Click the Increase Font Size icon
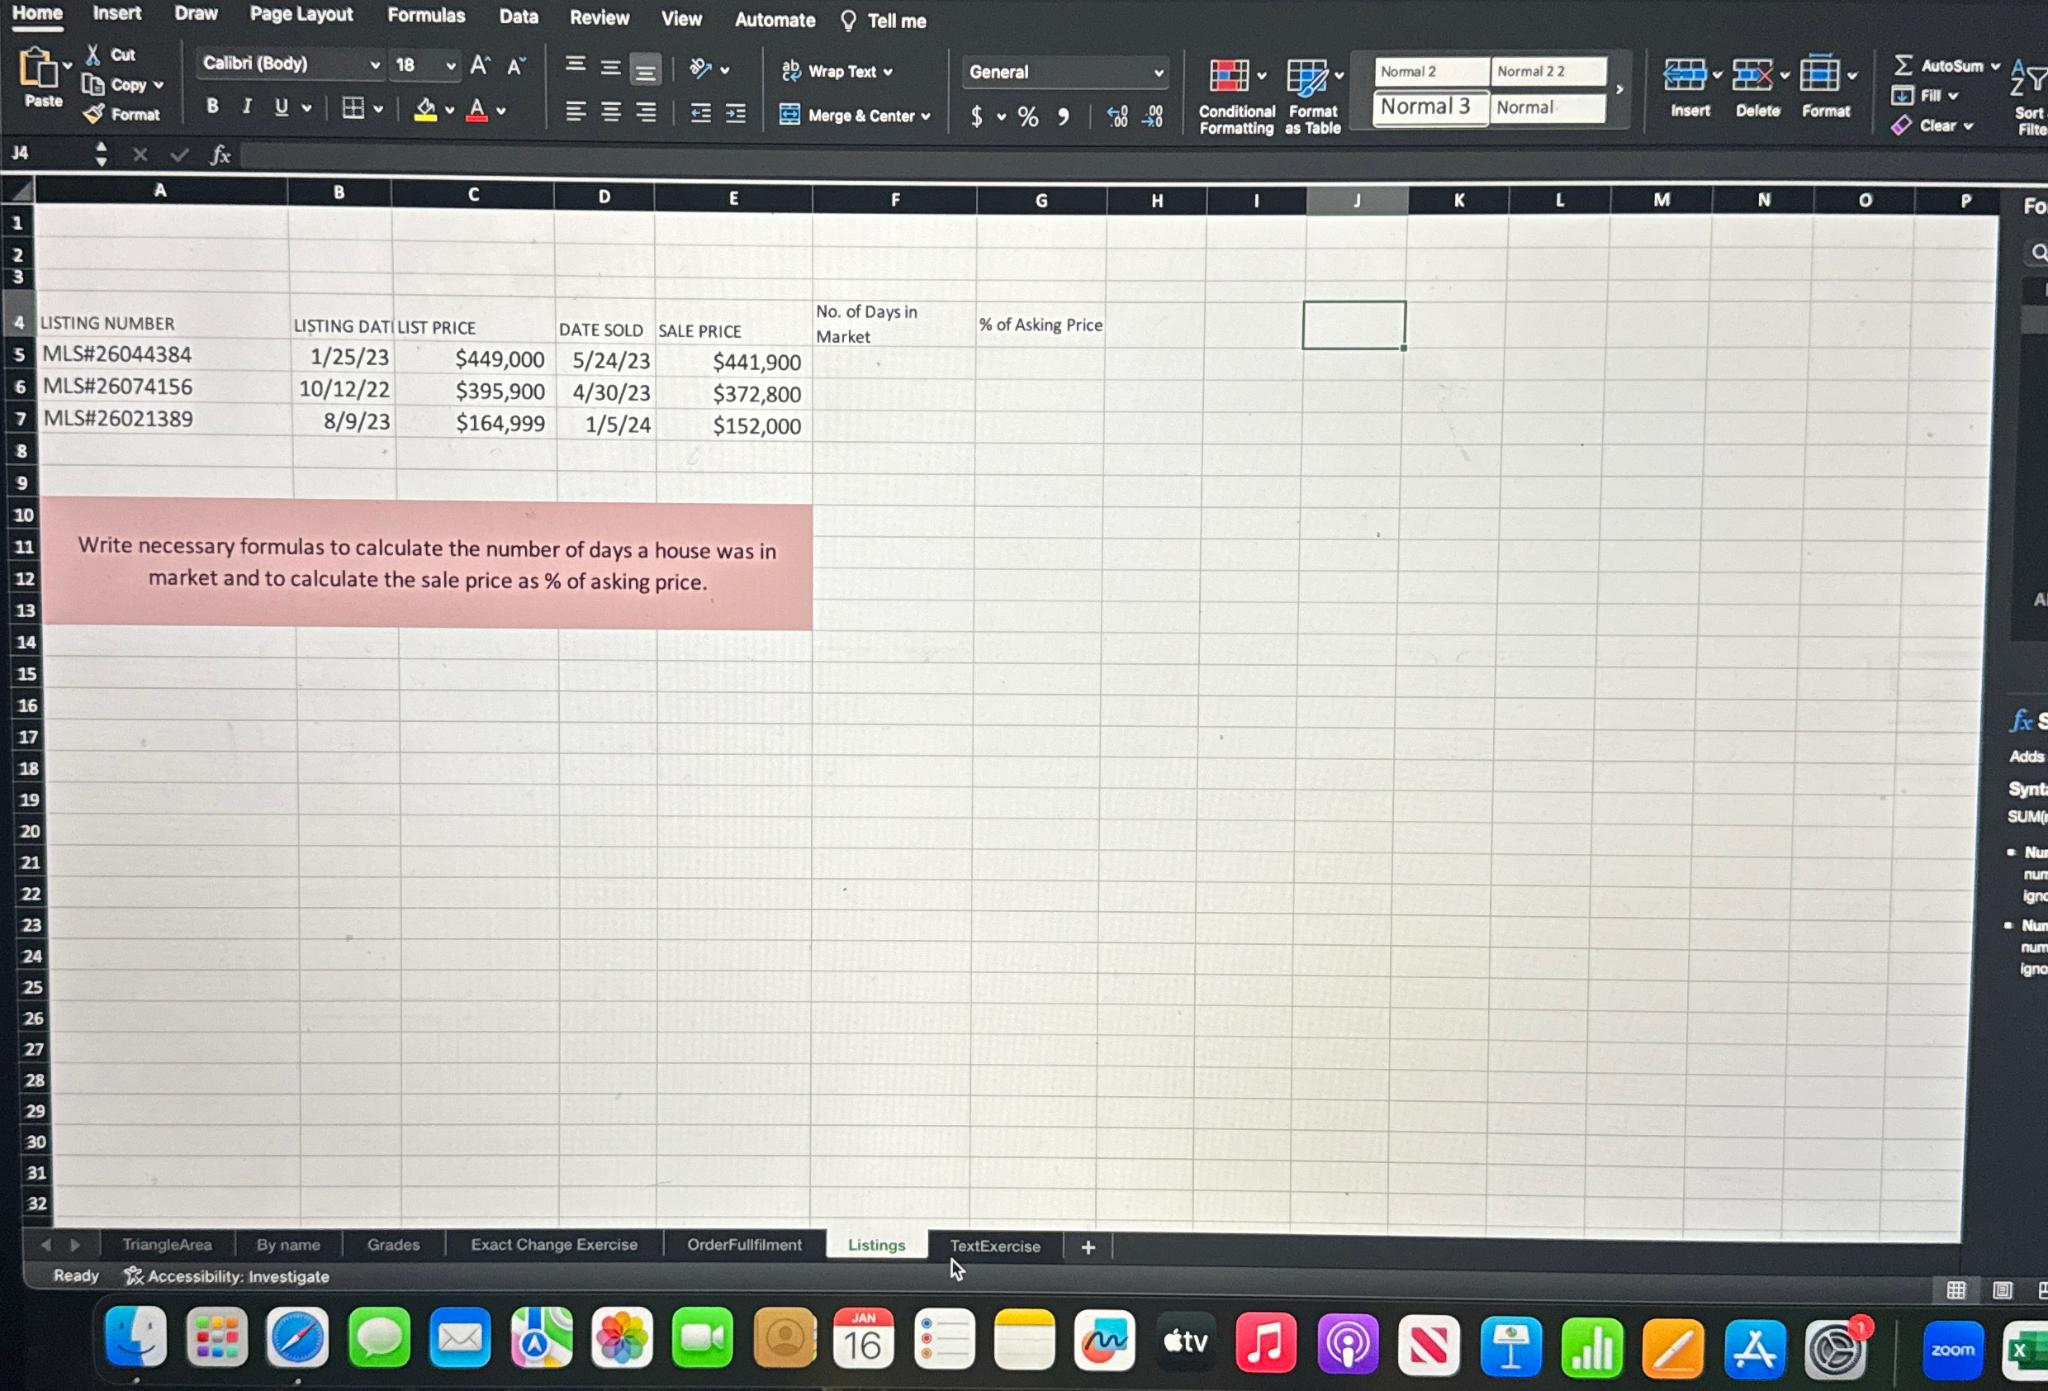 [x=480, y=66]
